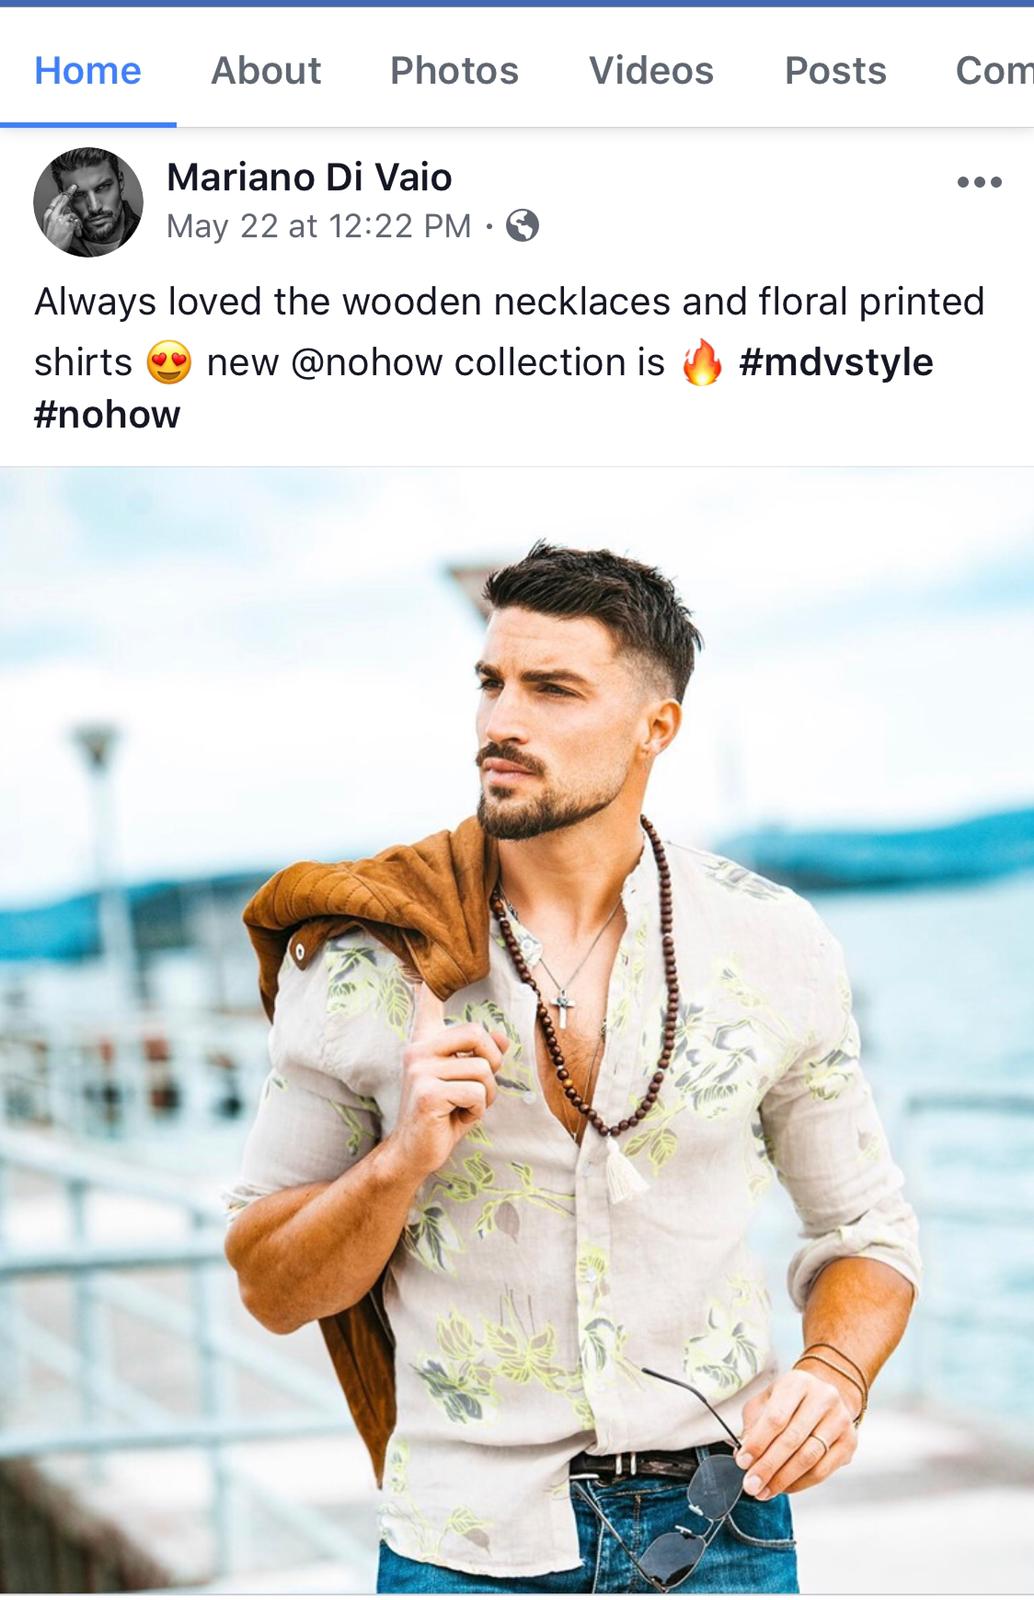Switch to the About tab
Image resolution: width=1034 pixels, height=1600 pixels.
pos(266,70)
